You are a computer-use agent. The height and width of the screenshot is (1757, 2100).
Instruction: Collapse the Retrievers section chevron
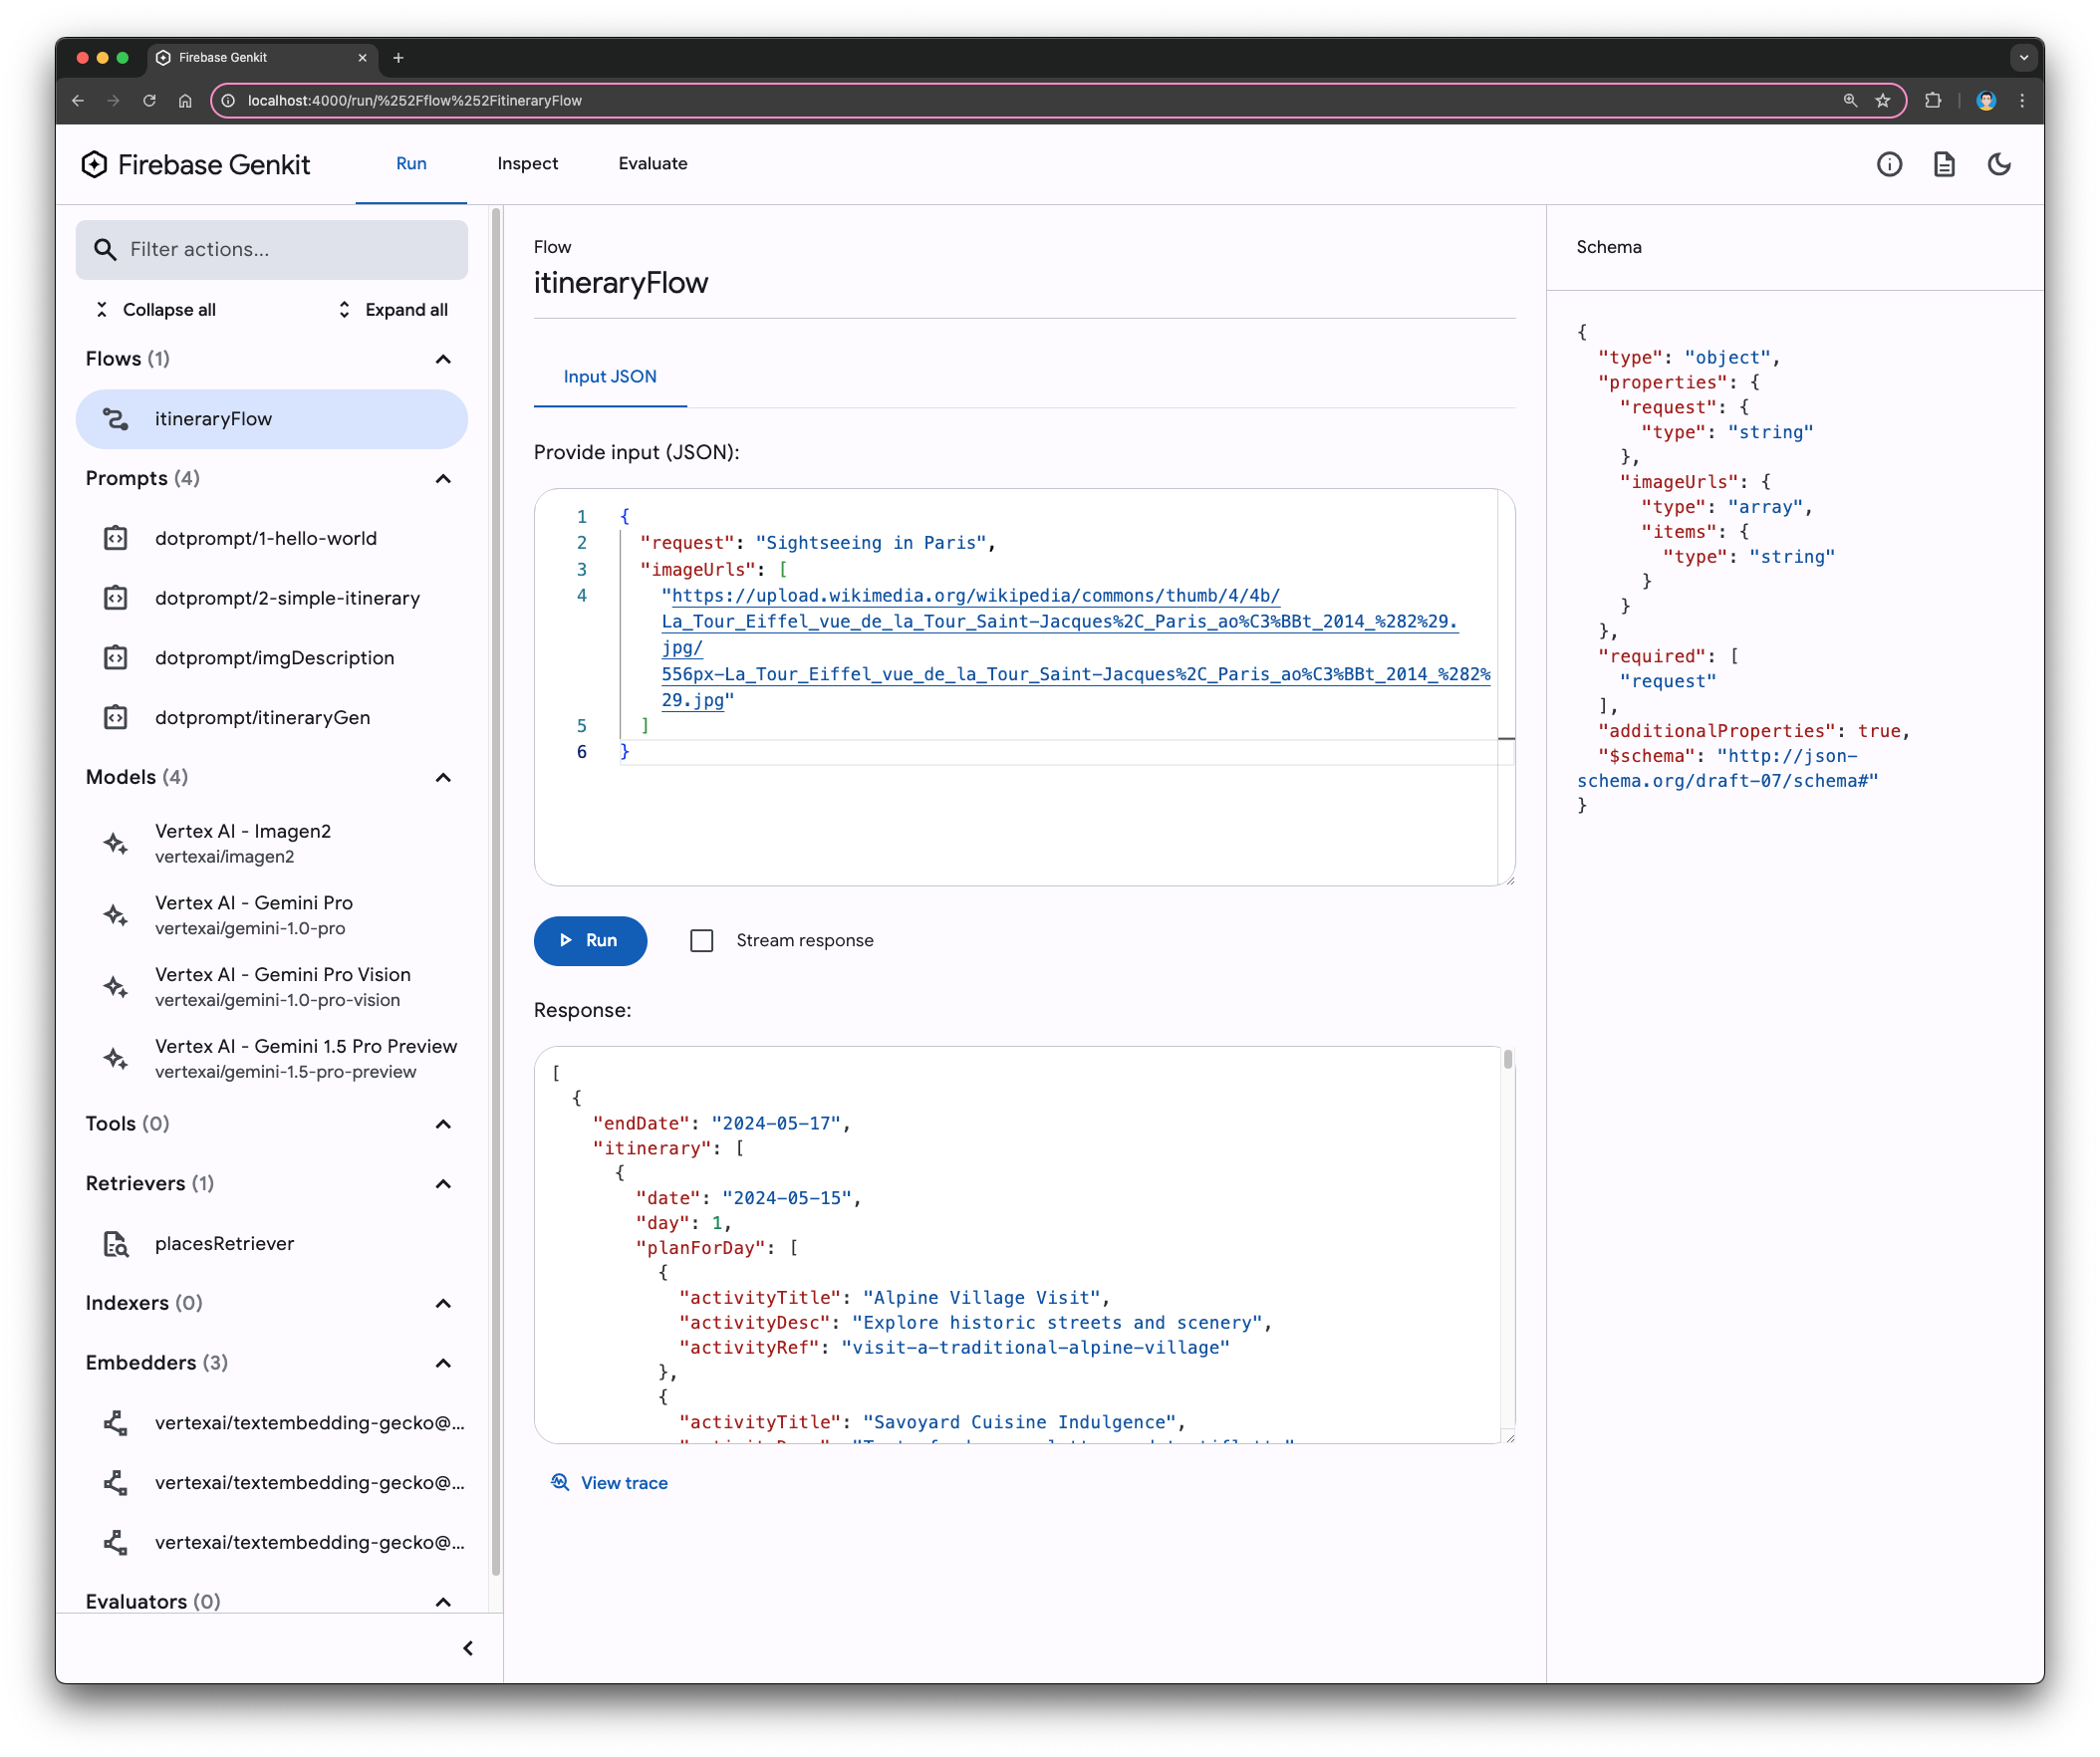point(443,1184)
